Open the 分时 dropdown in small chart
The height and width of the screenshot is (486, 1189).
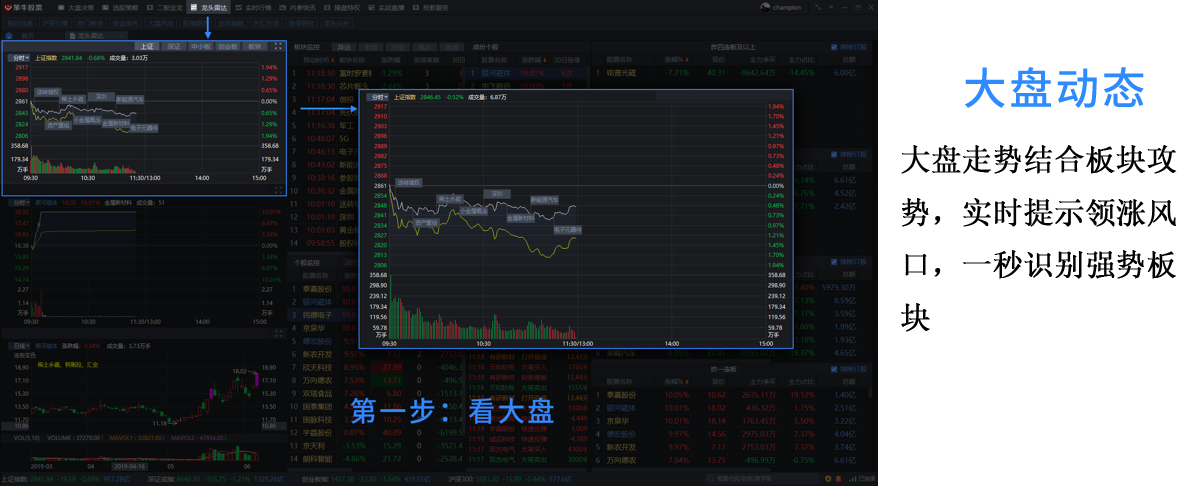tap(19, 58)
